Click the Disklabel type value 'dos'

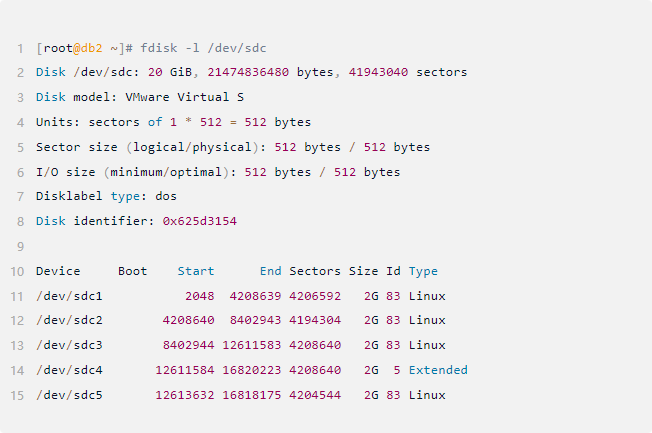click(166, 196)
